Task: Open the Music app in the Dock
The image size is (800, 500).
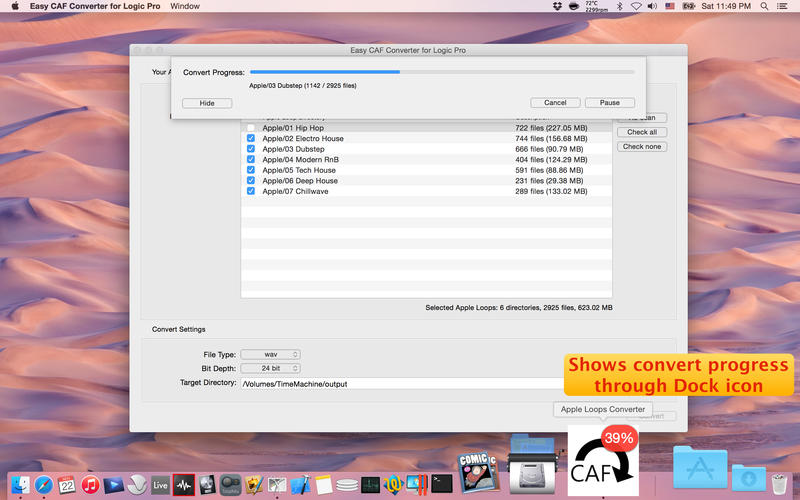Action: coord(91,484)
